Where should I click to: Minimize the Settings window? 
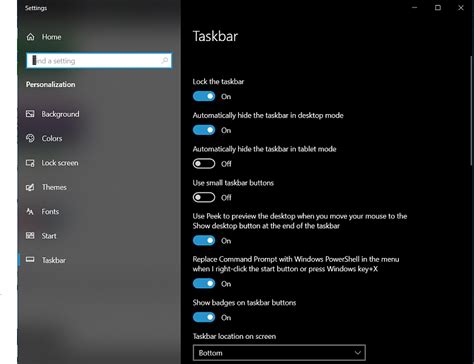414,7
